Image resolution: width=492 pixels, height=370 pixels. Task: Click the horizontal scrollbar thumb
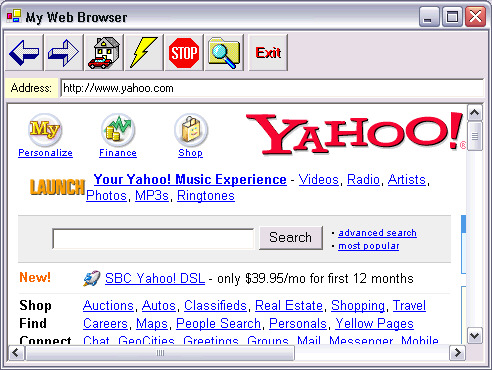tap(160, 353)
